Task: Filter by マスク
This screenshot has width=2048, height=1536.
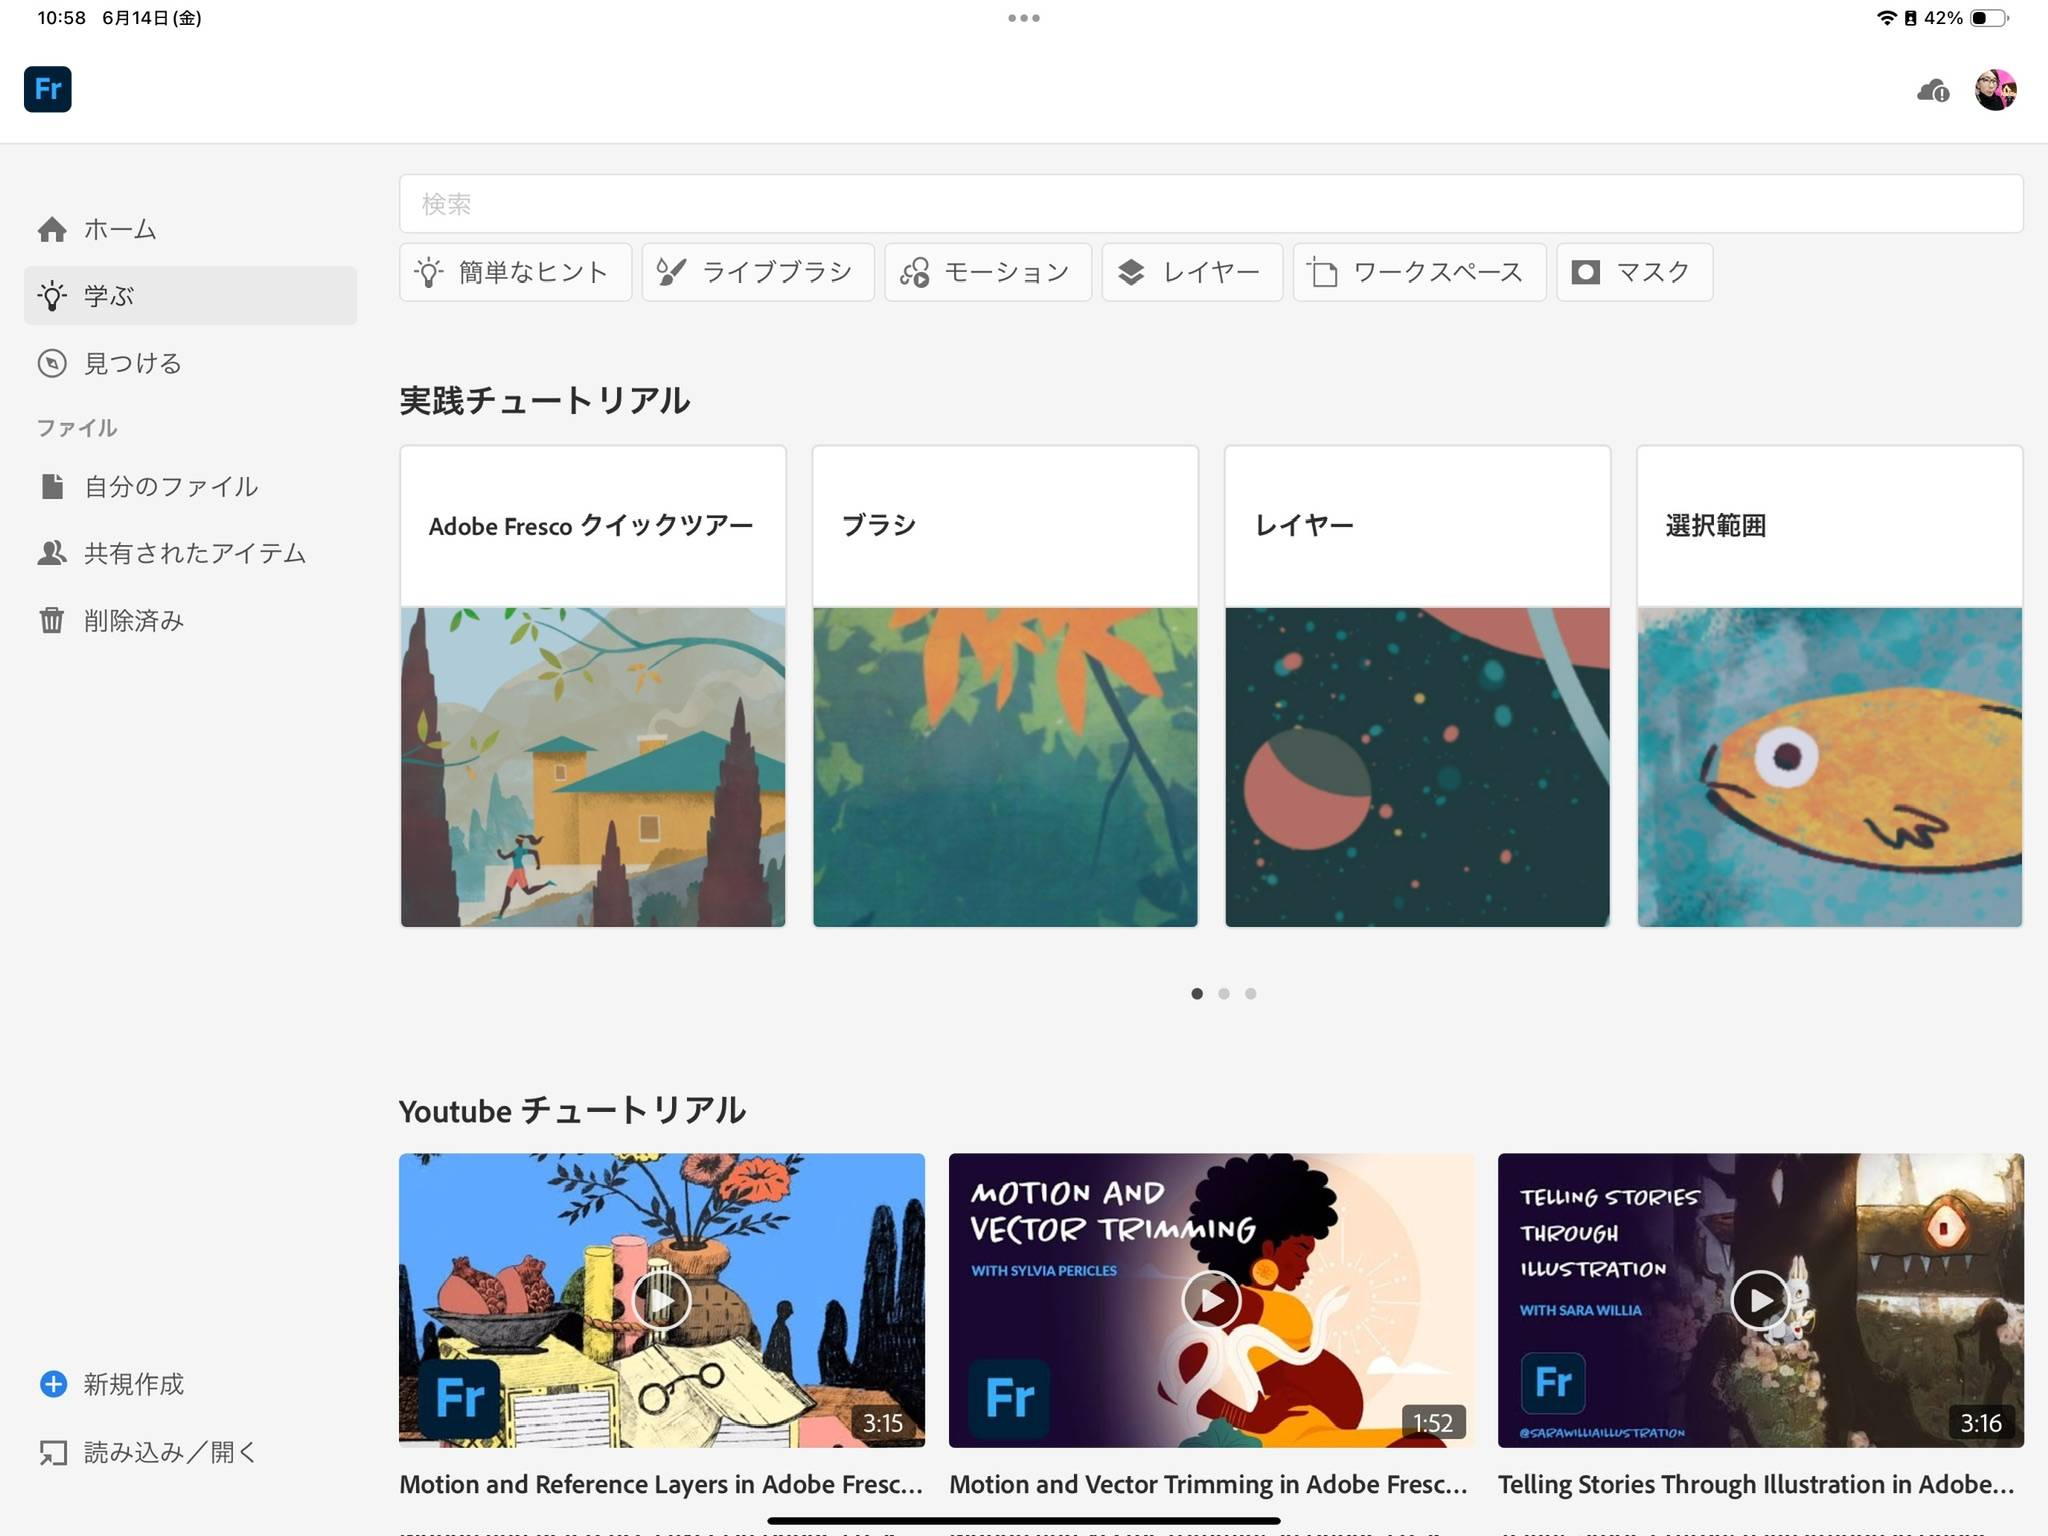Action: [1634, 272]
